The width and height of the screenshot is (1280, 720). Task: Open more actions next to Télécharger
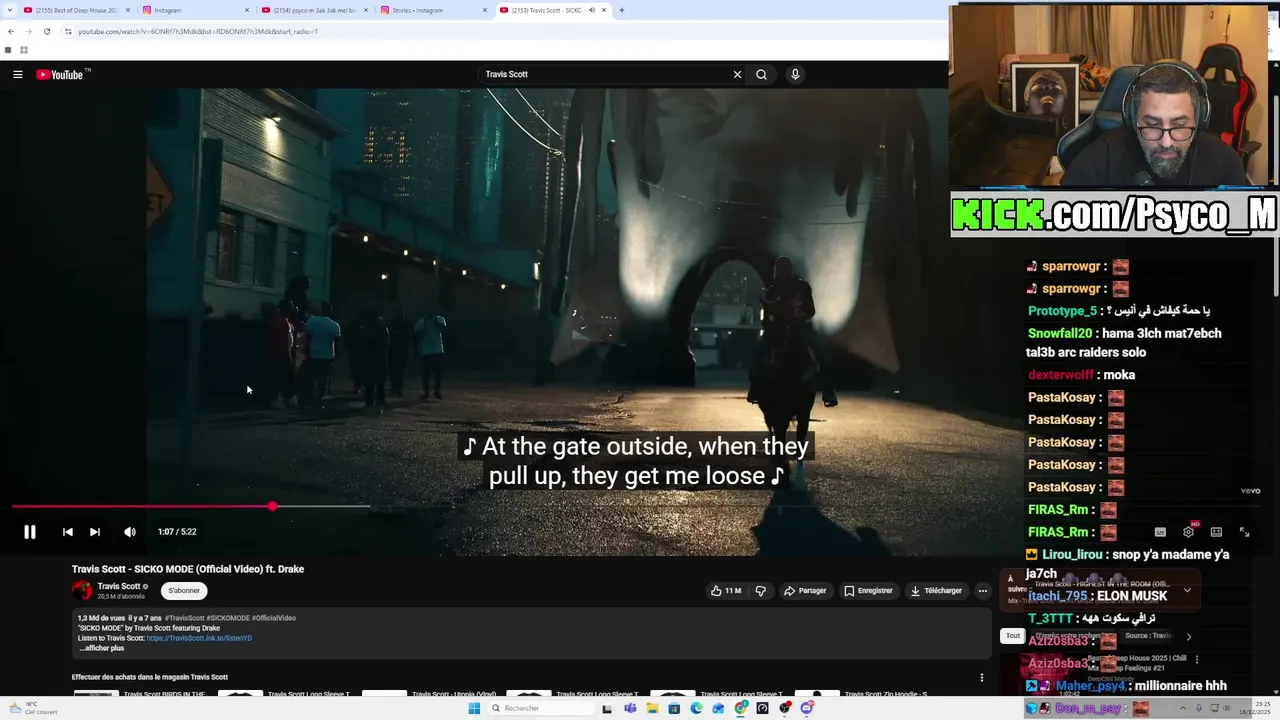(x=982, y=591)
